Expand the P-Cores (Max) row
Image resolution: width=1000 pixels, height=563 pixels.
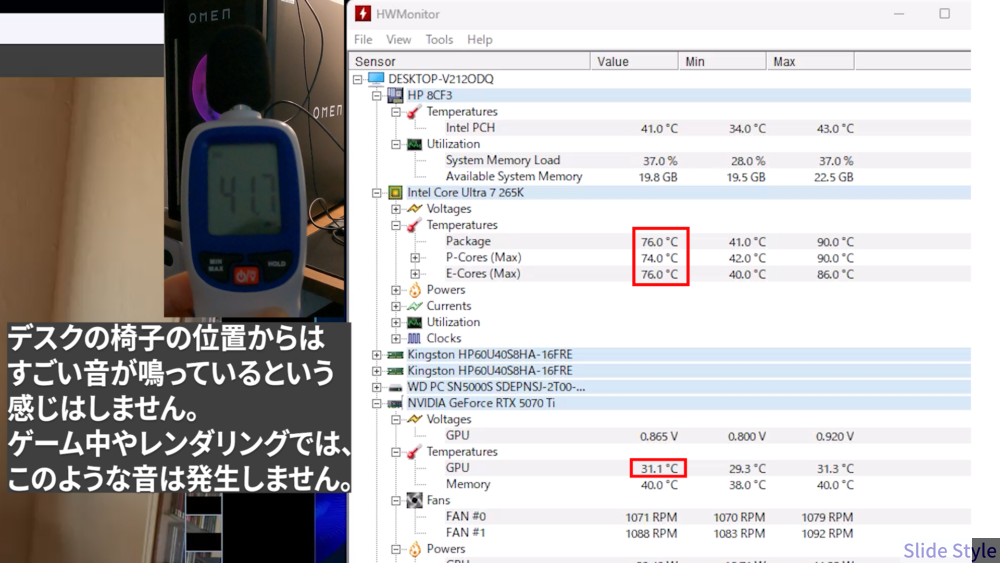[415, 258]
